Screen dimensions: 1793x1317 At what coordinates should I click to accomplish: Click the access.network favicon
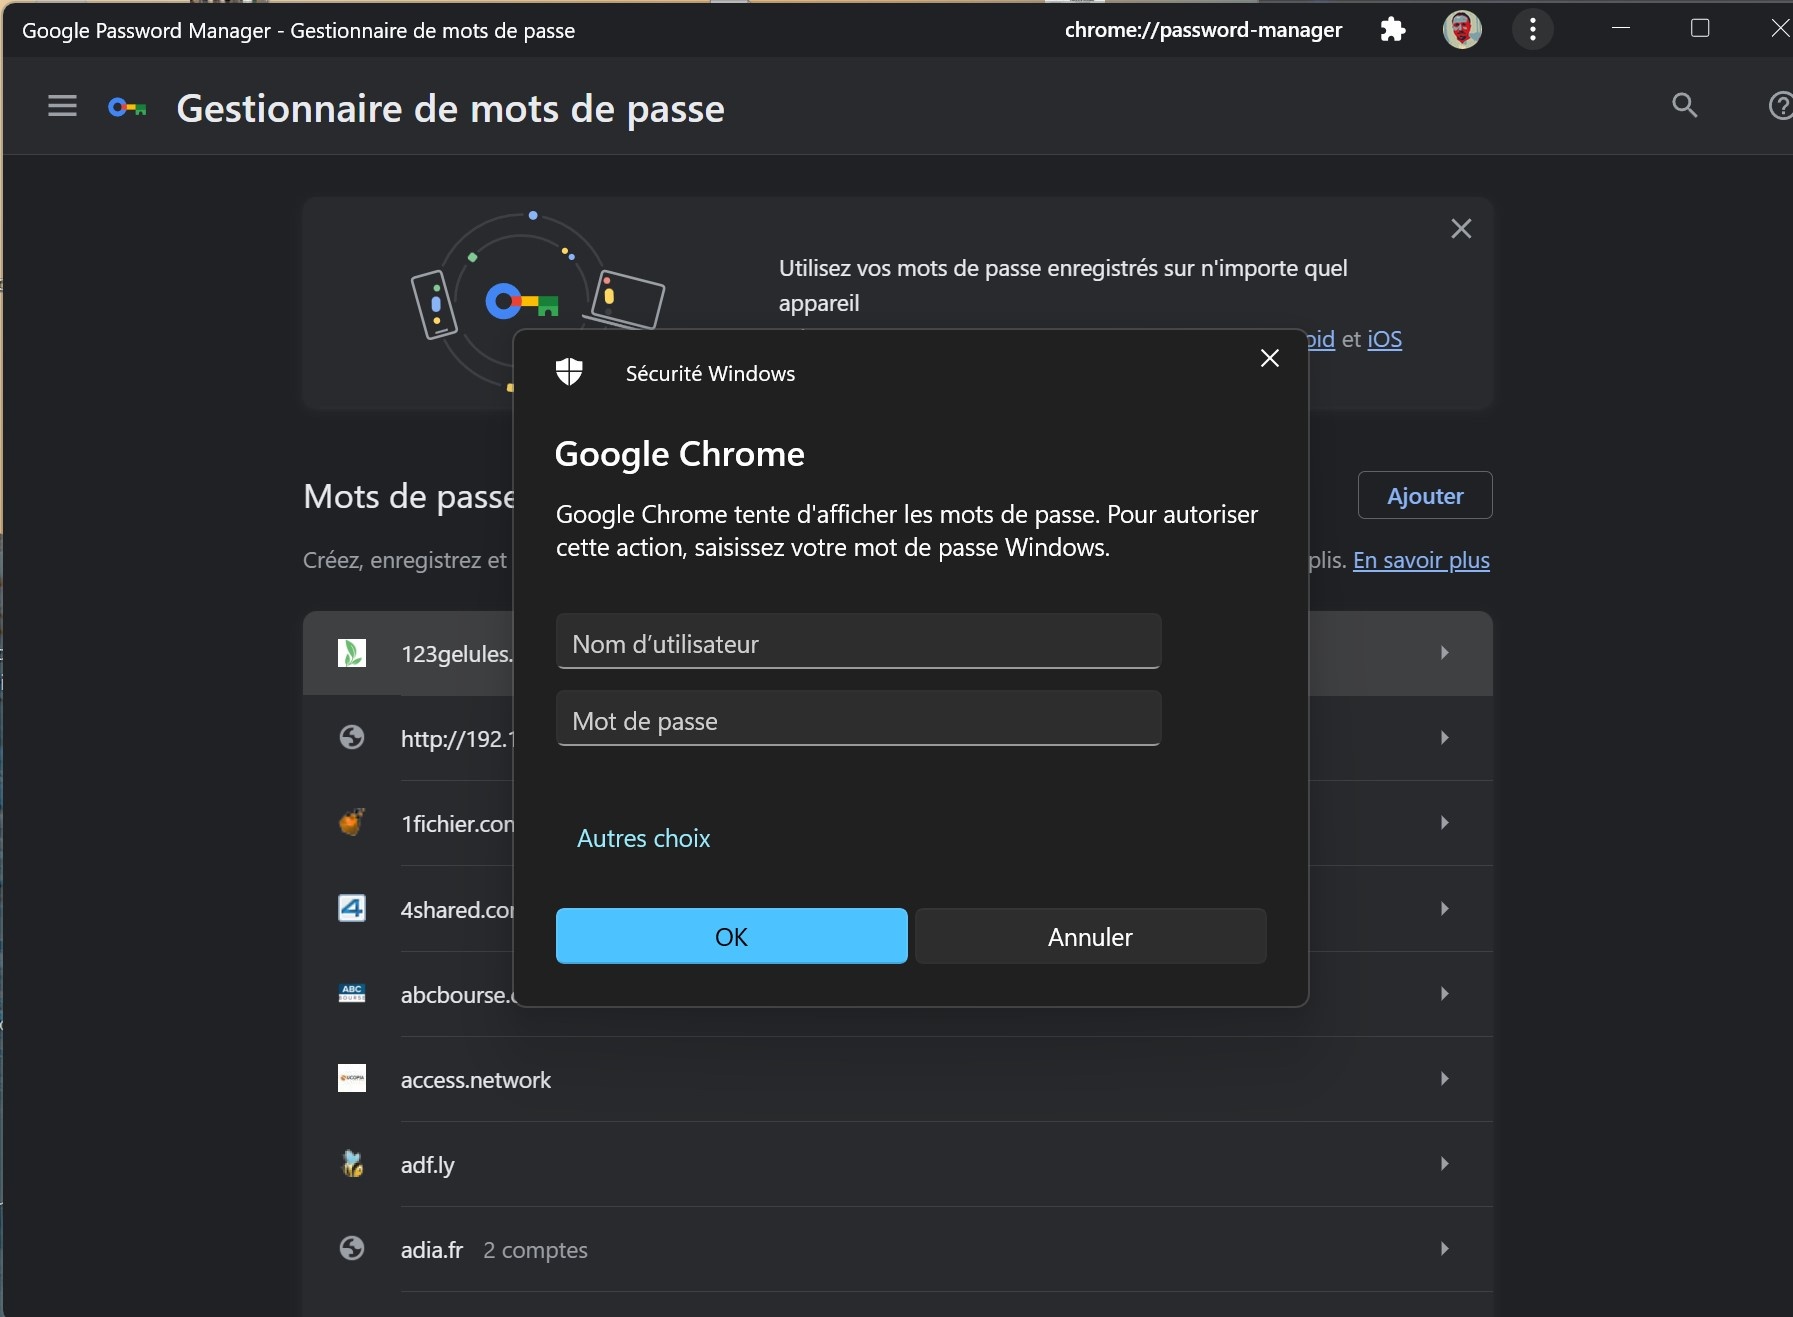coord(352,1078)
